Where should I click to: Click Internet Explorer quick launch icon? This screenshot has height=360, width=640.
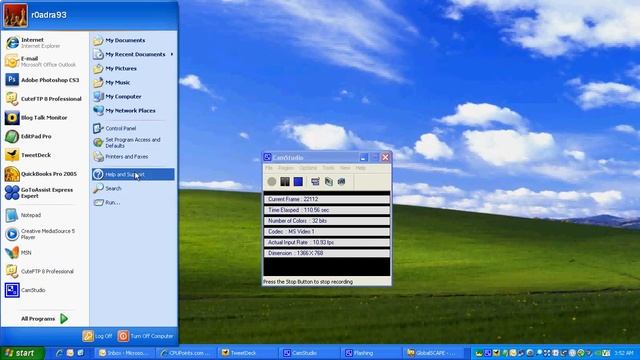coord(59,353)
